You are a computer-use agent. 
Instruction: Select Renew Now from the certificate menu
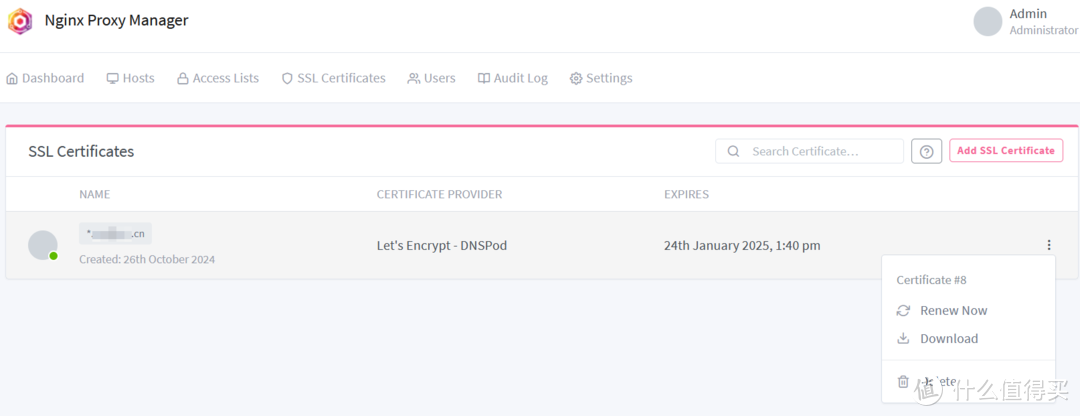(953, 311)
